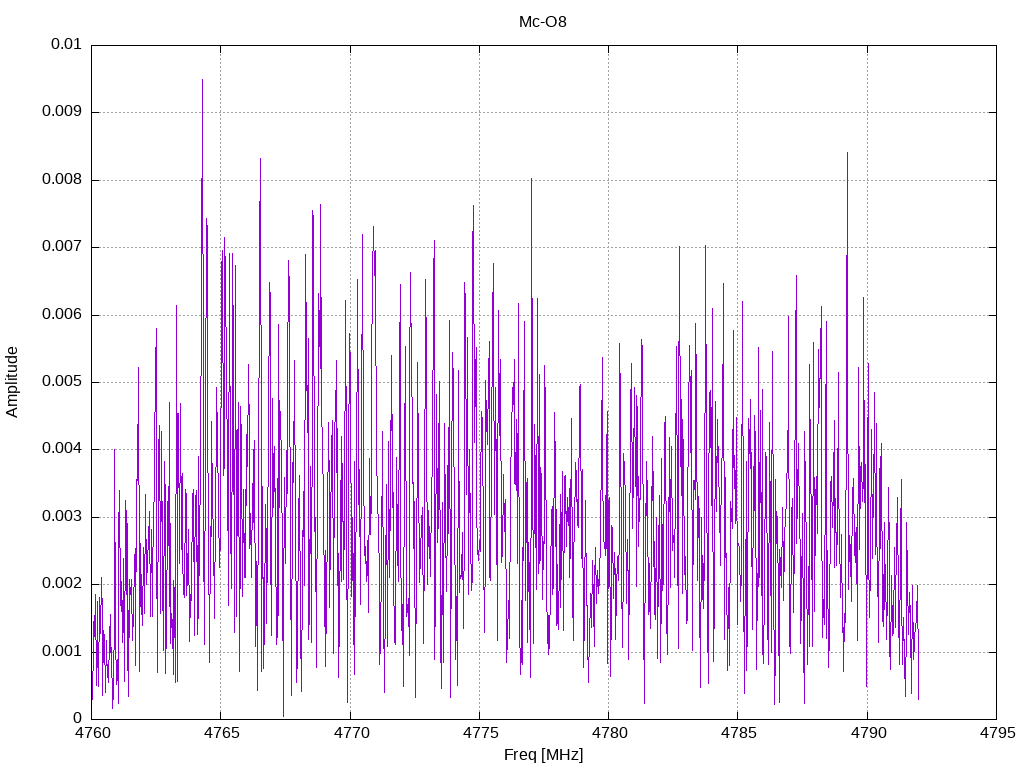1024x768 pixels.
Task: Click the plot title Mc-O8
Action: tap(543, 22)
